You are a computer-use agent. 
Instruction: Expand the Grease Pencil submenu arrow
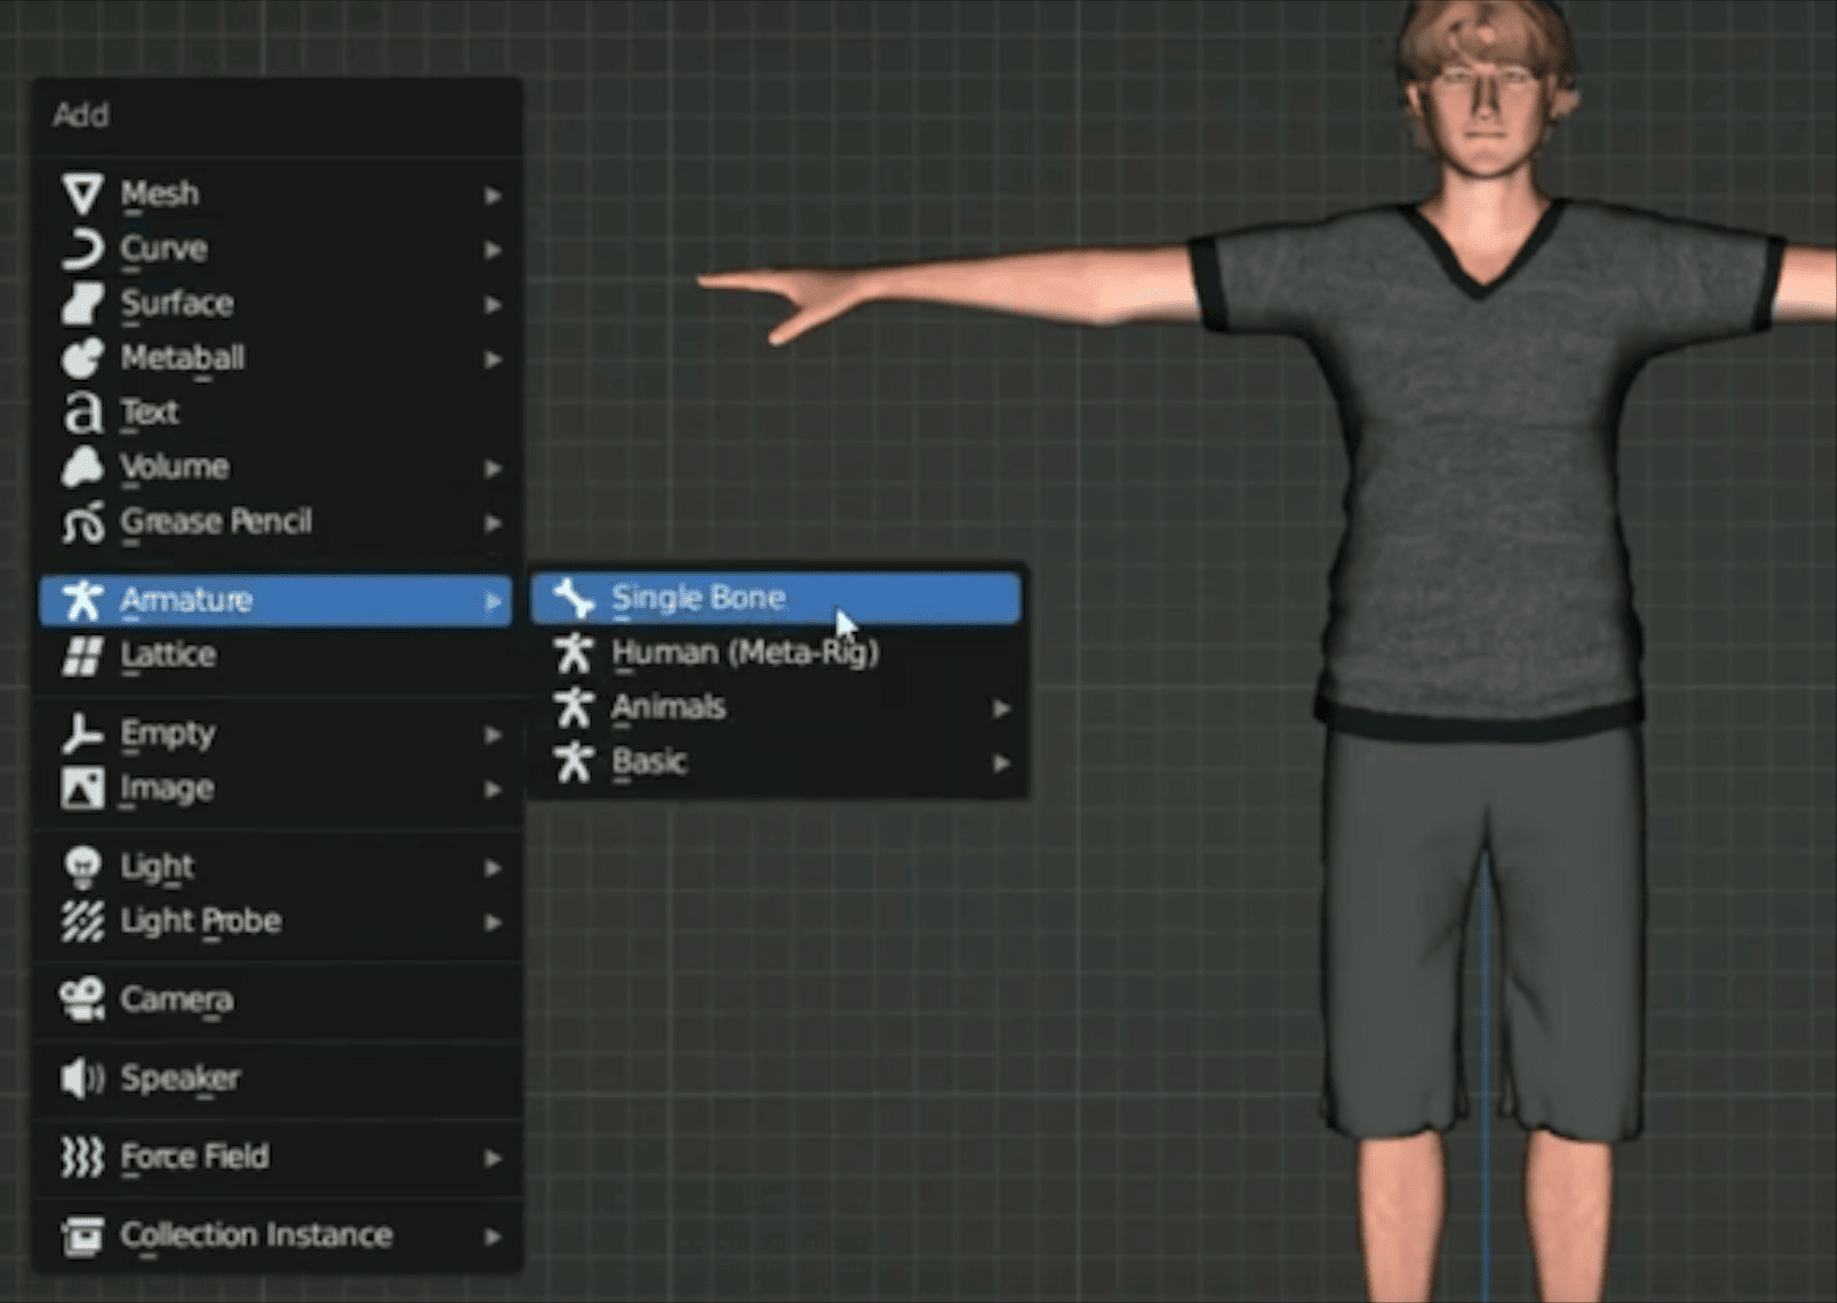click(493, 523)
